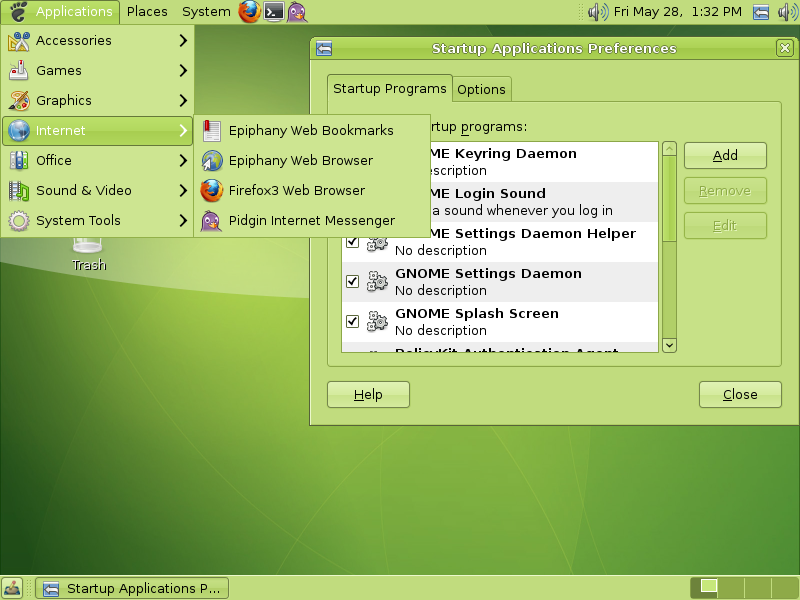Click the Internet submenu arrow
The height and width of the screenshot is (600, 800).
coord(183,131)
